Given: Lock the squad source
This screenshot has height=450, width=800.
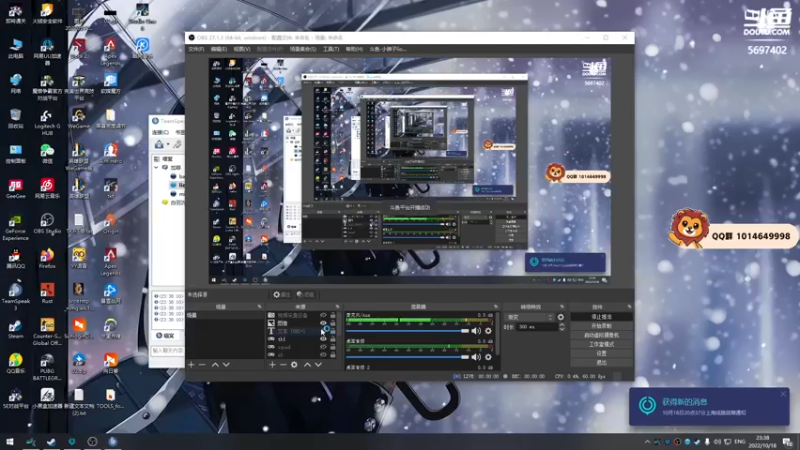Looking at the screenshot, I should pyautogui.click(x=333, y=347).
